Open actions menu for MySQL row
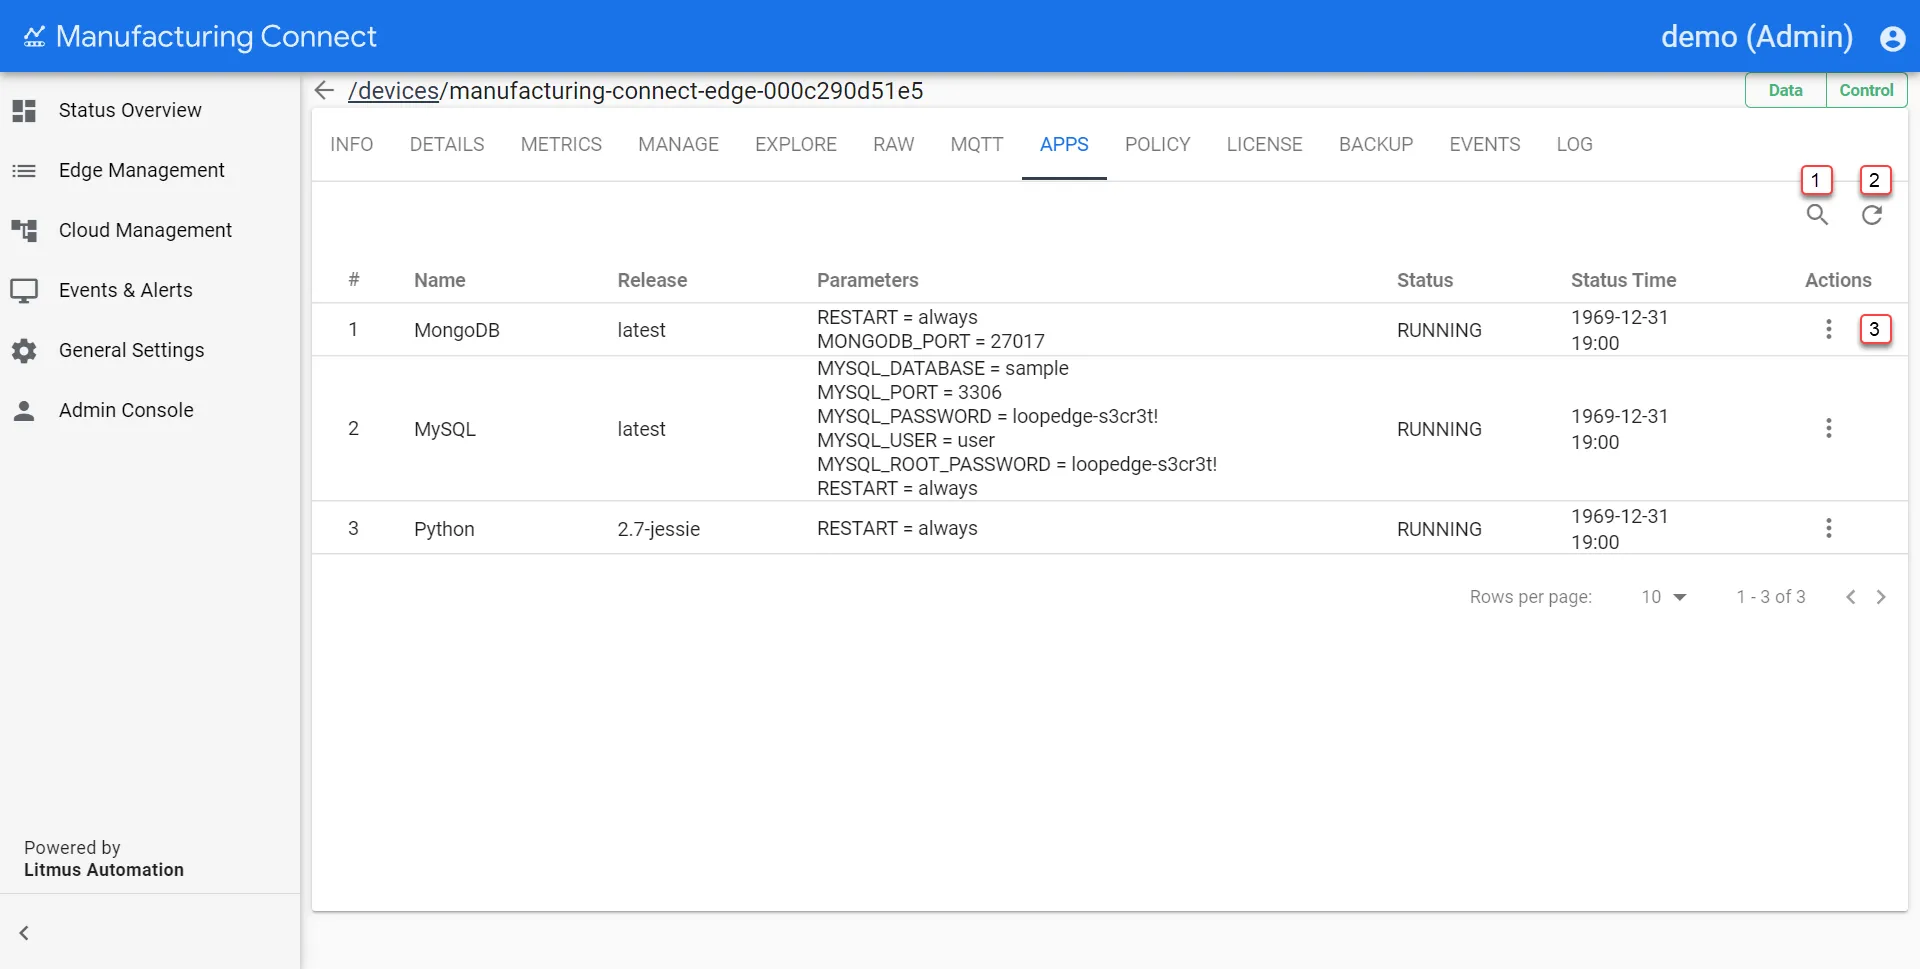The height and width of the screenshot is (969, 1920). (x=1829, y=428)
